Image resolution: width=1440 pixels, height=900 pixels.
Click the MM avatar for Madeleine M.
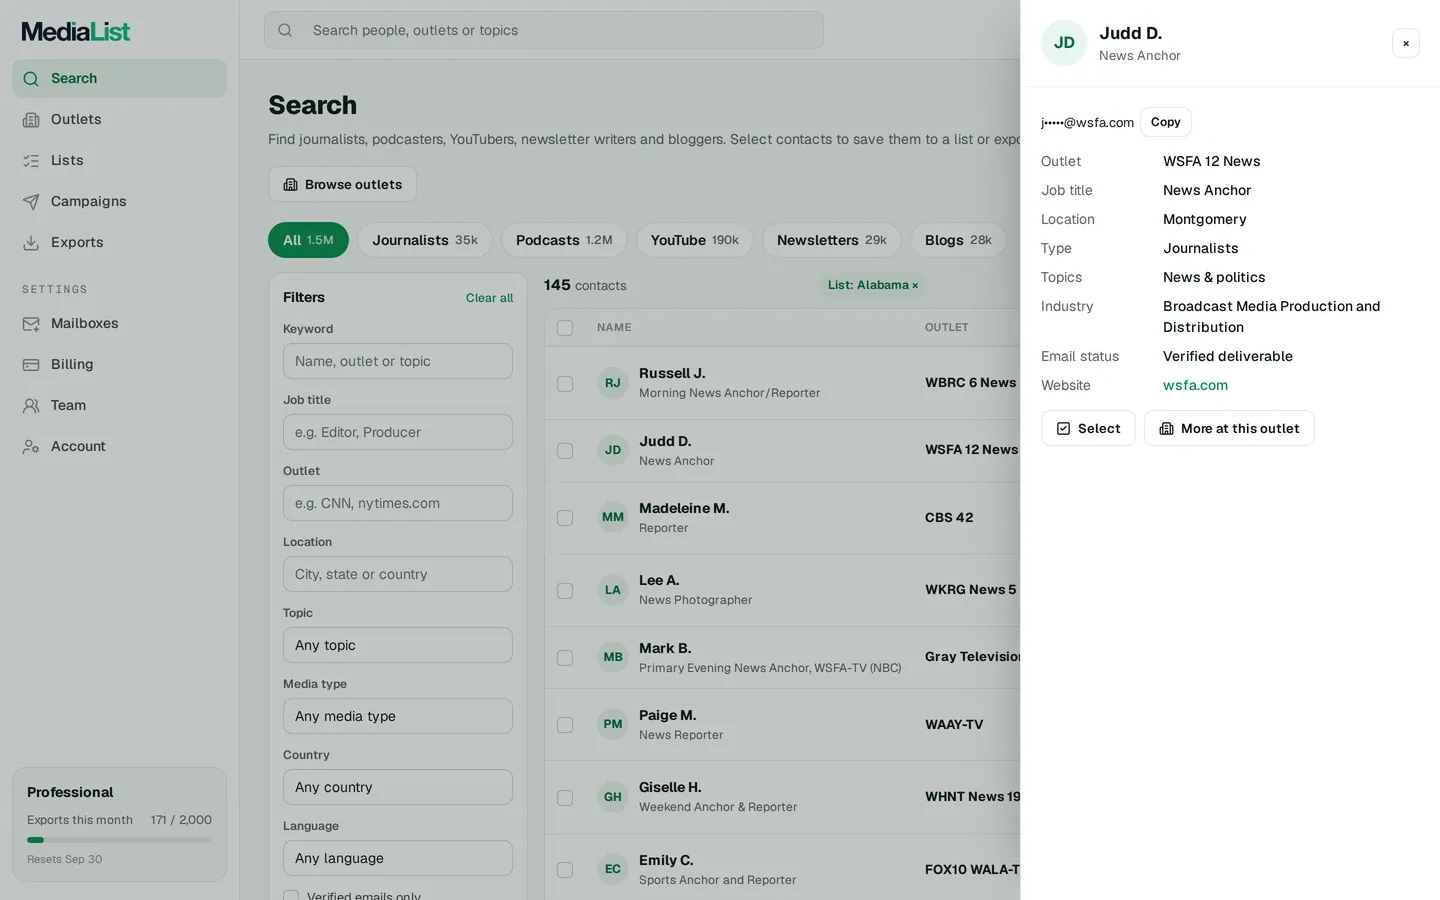(613, 517)
